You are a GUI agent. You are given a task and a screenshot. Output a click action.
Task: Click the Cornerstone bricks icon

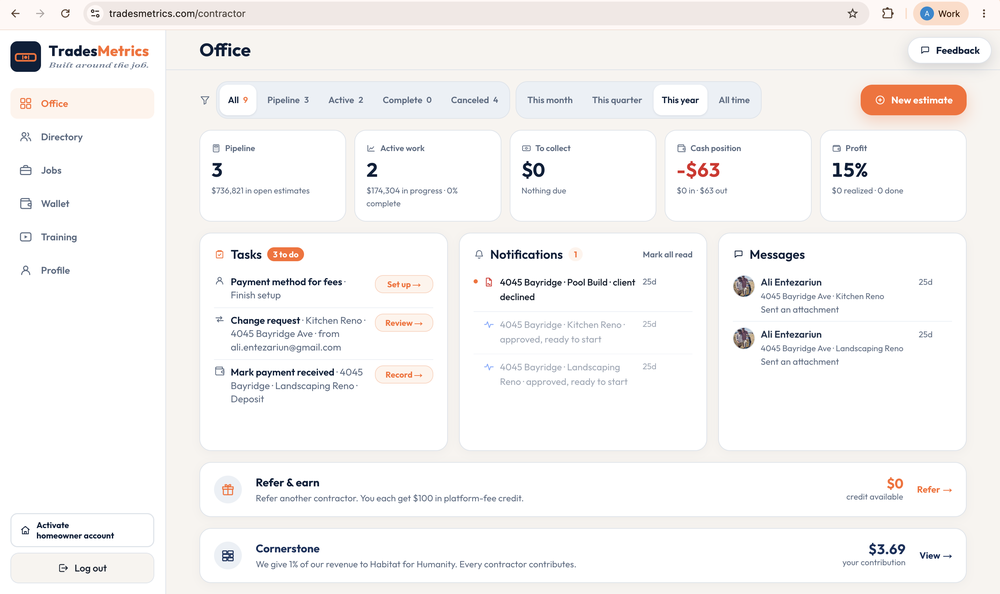pos(228,556)
